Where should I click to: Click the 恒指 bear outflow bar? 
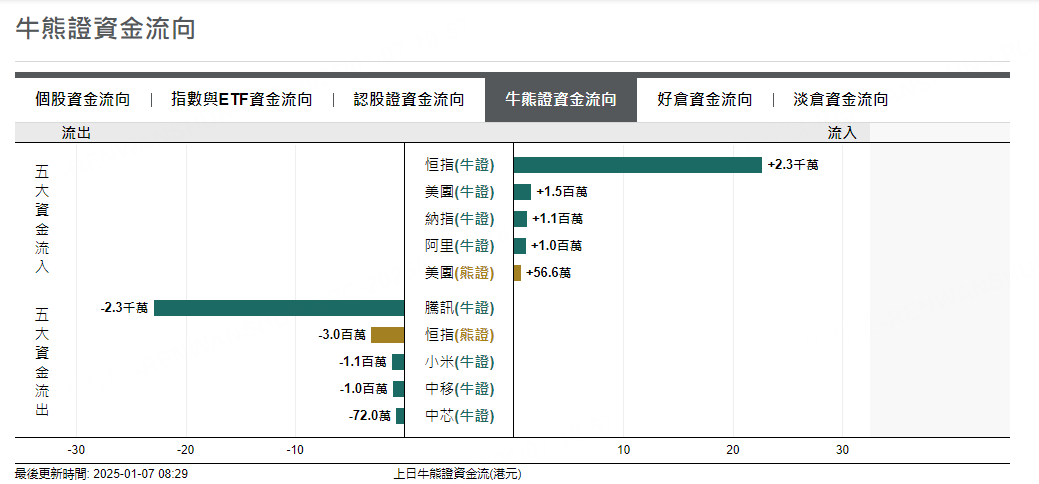[388, 335]
